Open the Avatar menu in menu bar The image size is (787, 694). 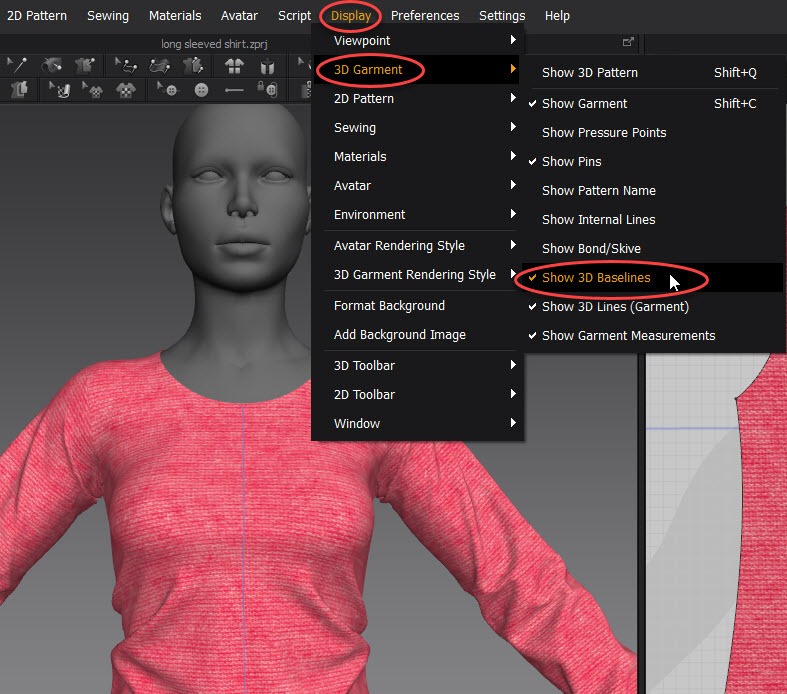pyautogui.click(x=239, y=16)
